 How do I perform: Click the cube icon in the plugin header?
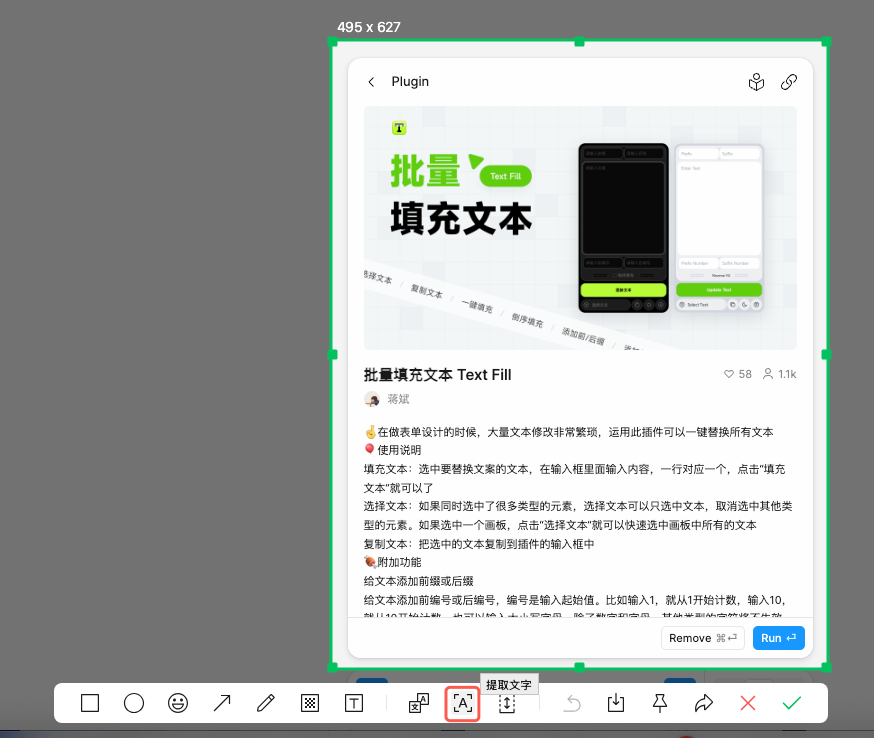pos(756,82)
